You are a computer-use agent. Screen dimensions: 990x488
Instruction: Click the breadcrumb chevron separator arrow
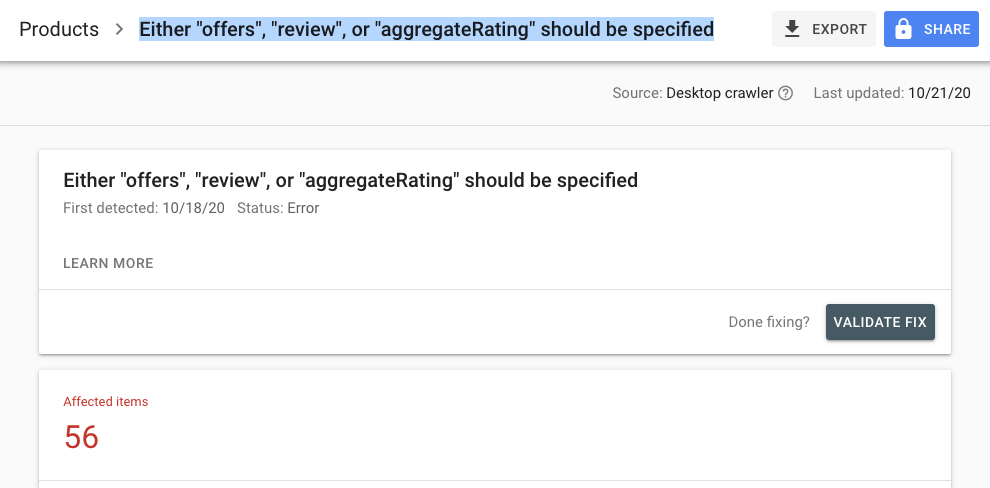click(119, 29)
